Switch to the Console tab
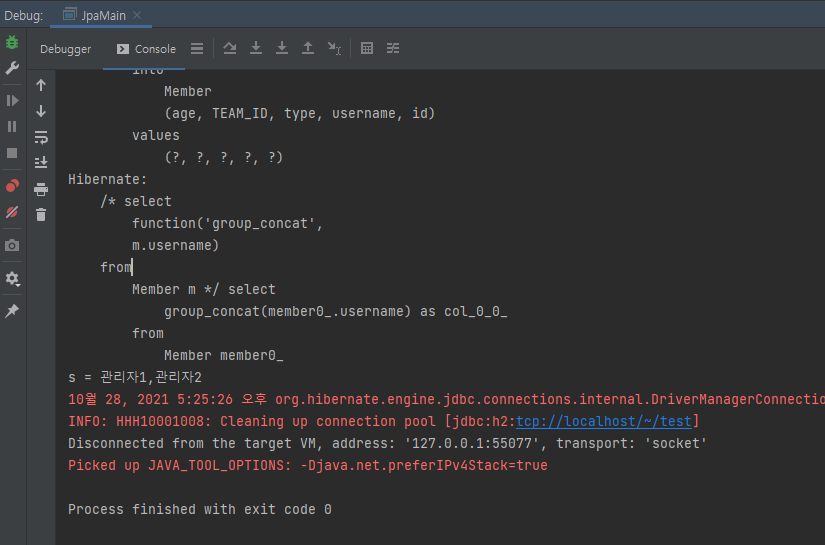 (x=146, y=49)
